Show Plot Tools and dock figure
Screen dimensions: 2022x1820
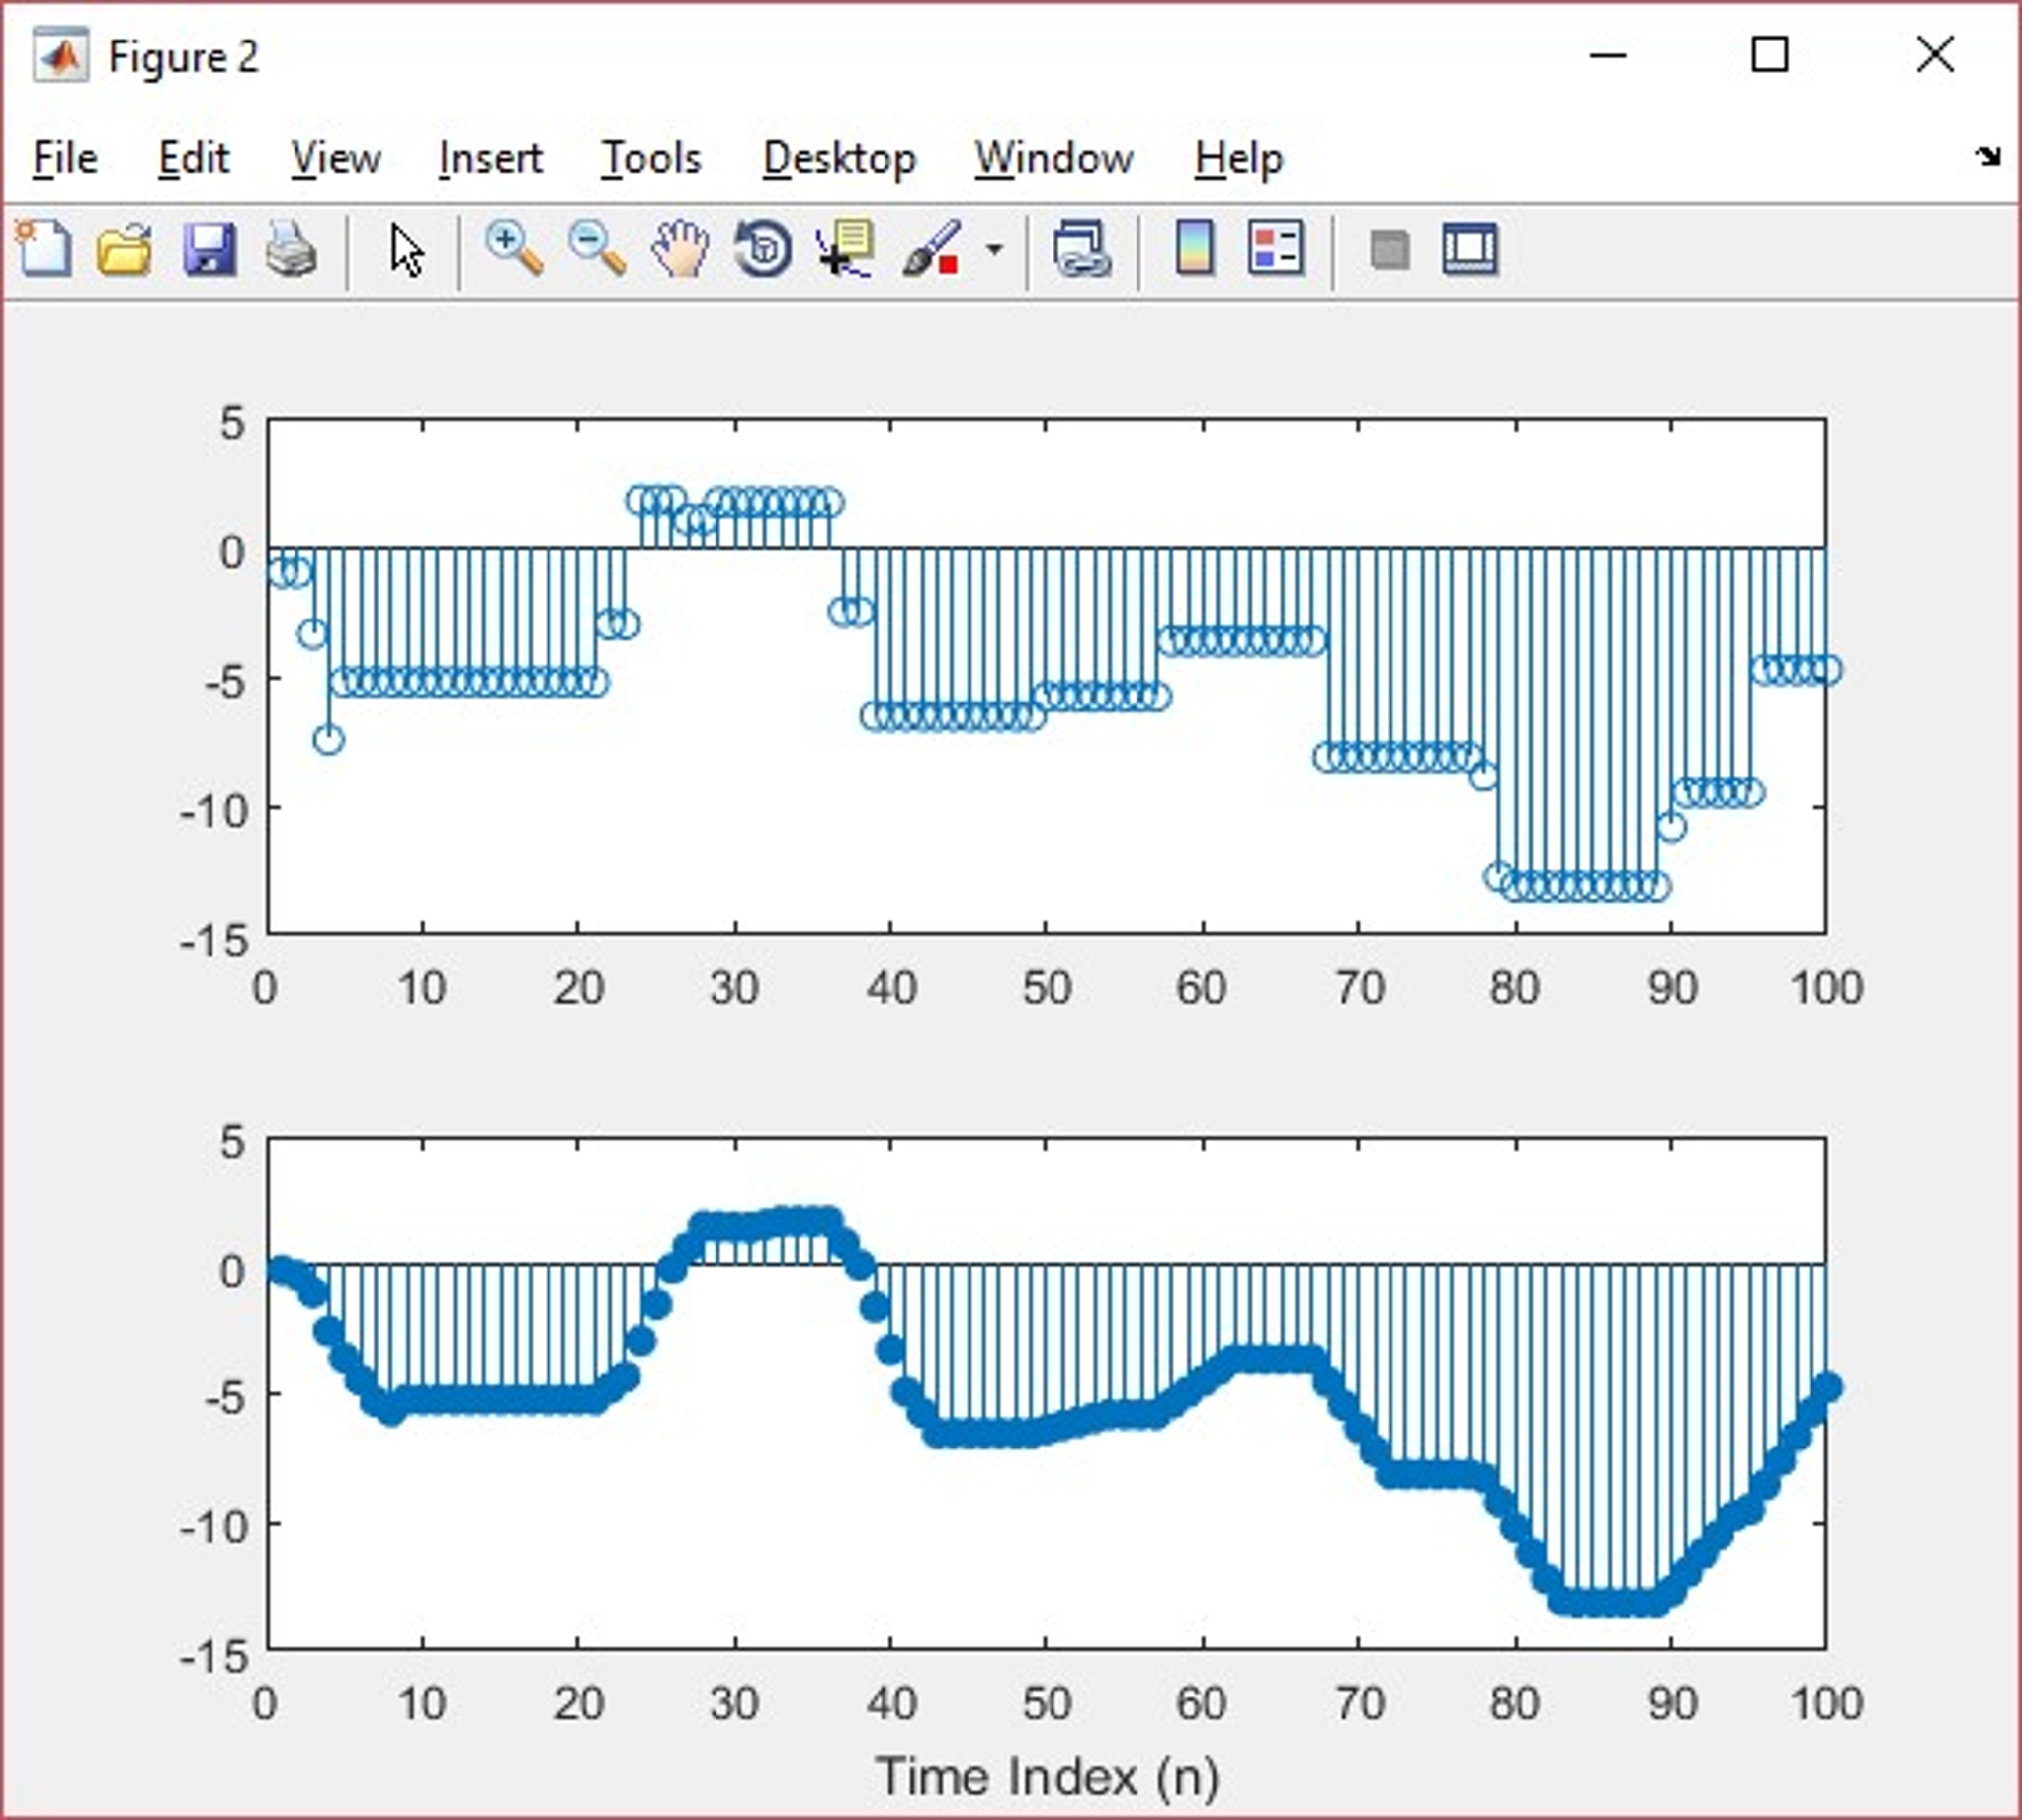[1470, 249]
